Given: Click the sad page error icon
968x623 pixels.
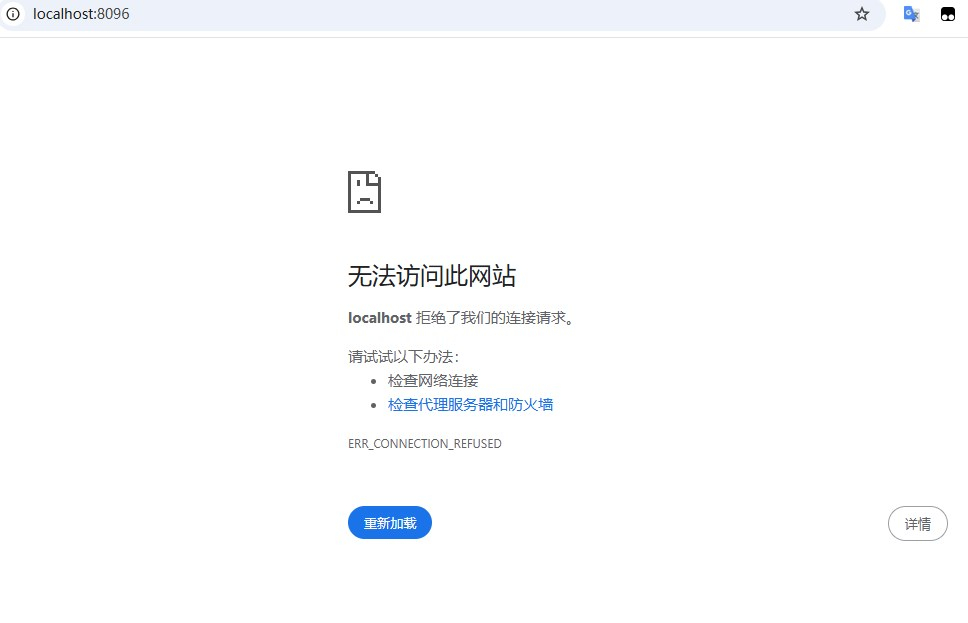Looking at the screenshot, I should click(364, 192).
